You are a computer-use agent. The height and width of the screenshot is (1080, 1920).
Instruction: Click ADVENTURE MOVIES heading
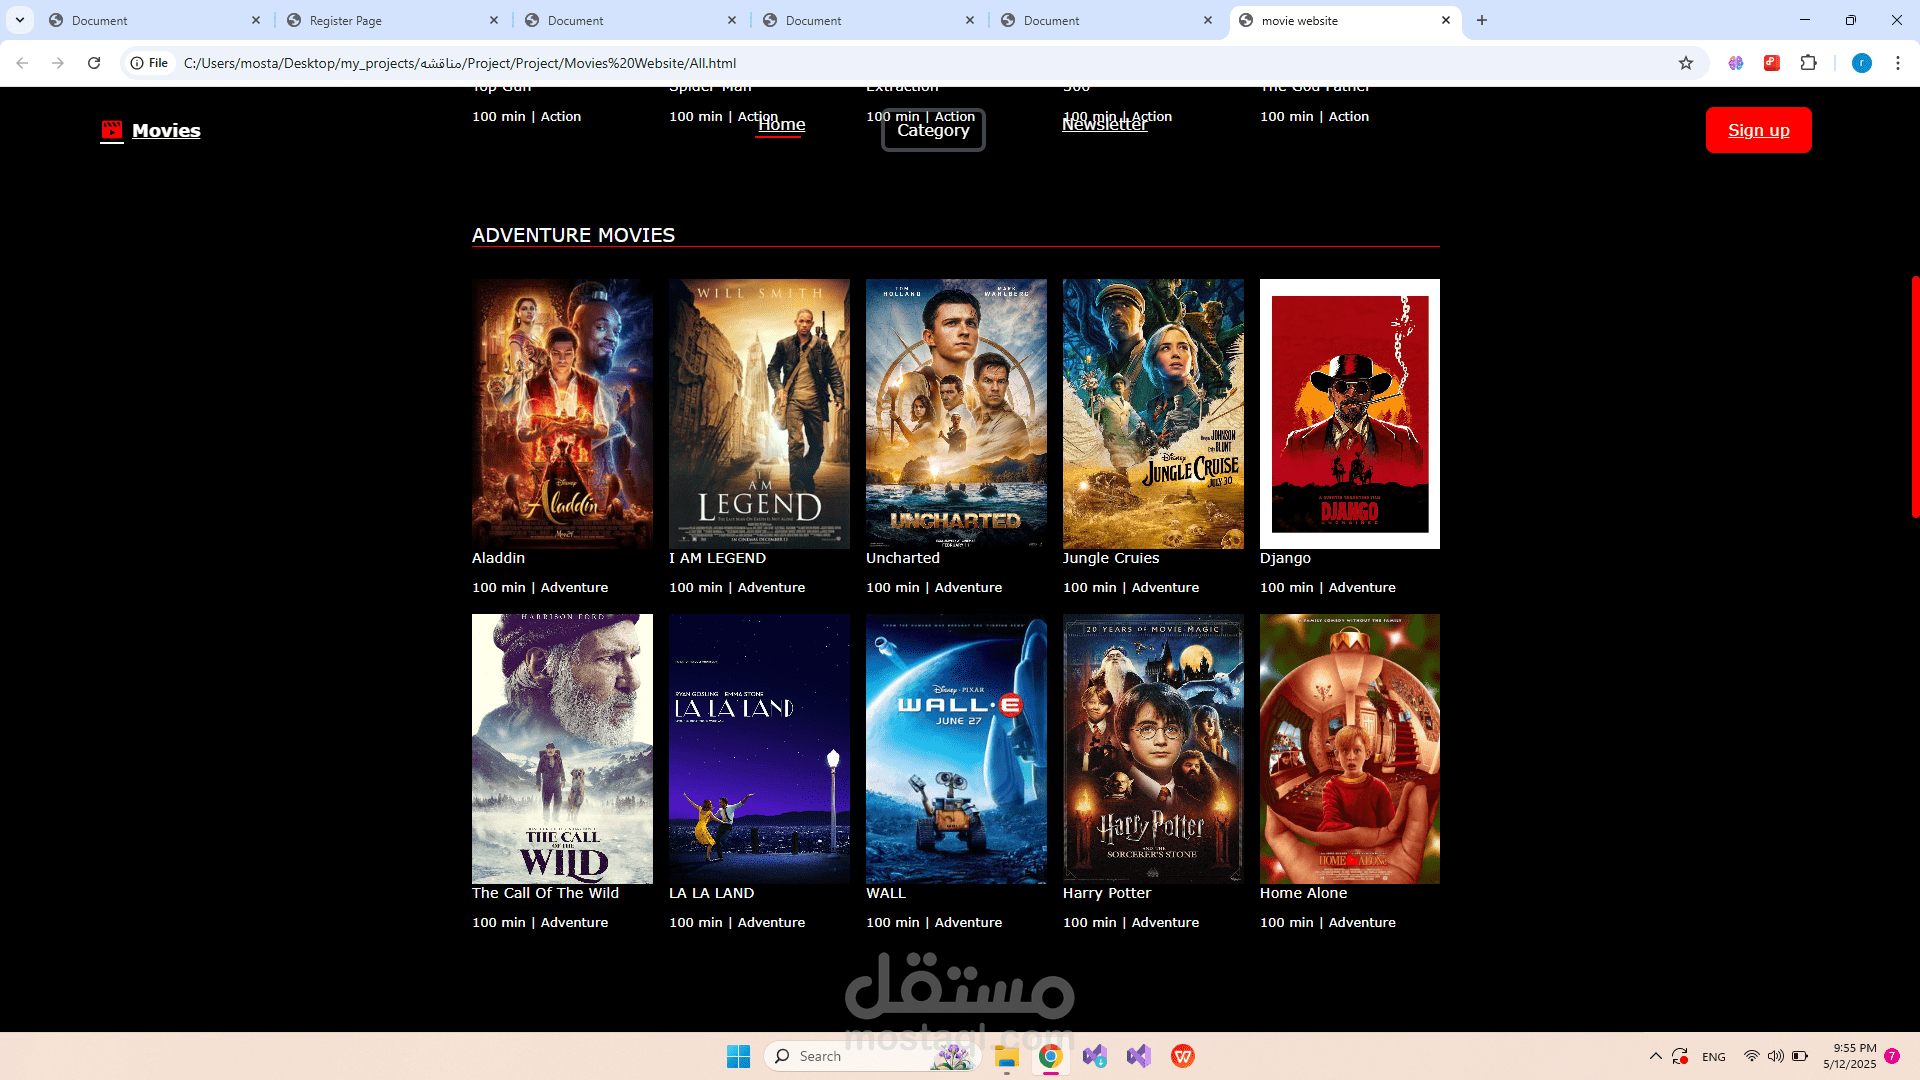pyautogui.click(x=573, y=235)
